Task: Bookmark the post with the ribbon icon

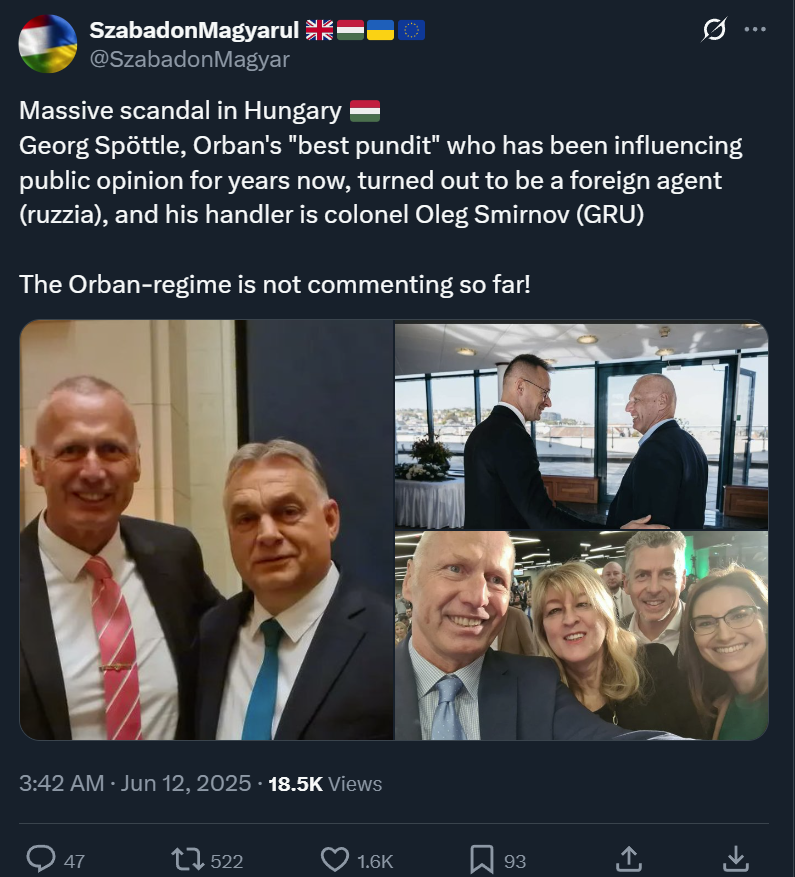Action: [481, 859]
